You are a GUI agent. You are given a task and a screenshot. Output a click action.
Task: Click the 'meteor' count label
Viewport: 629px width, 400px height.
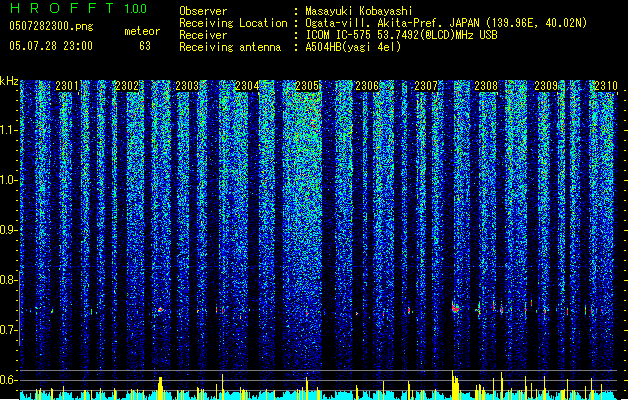(142, 31)
